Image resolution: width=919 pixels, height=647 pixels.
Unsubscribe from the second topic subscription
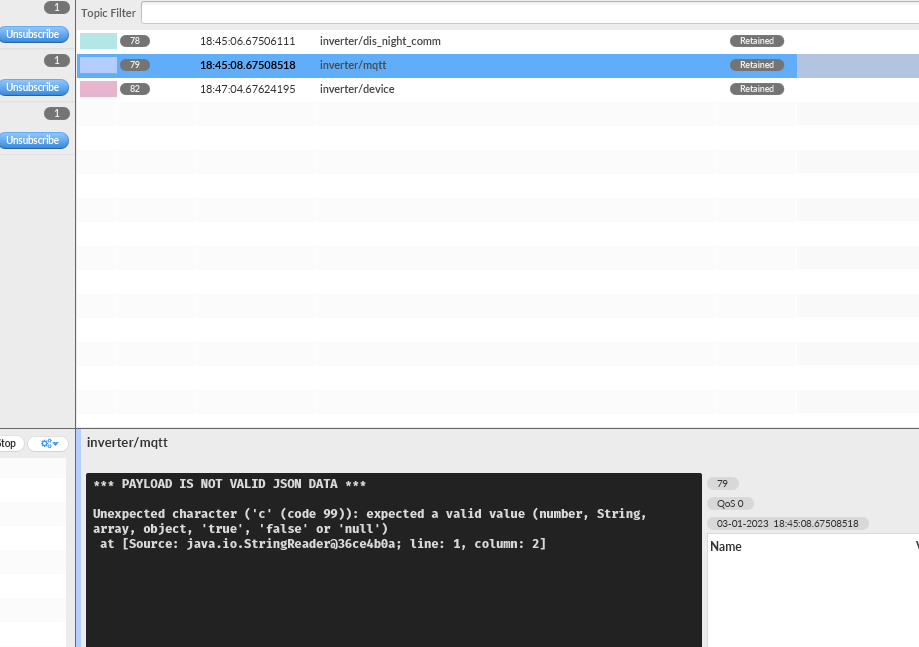coord(34,87)
